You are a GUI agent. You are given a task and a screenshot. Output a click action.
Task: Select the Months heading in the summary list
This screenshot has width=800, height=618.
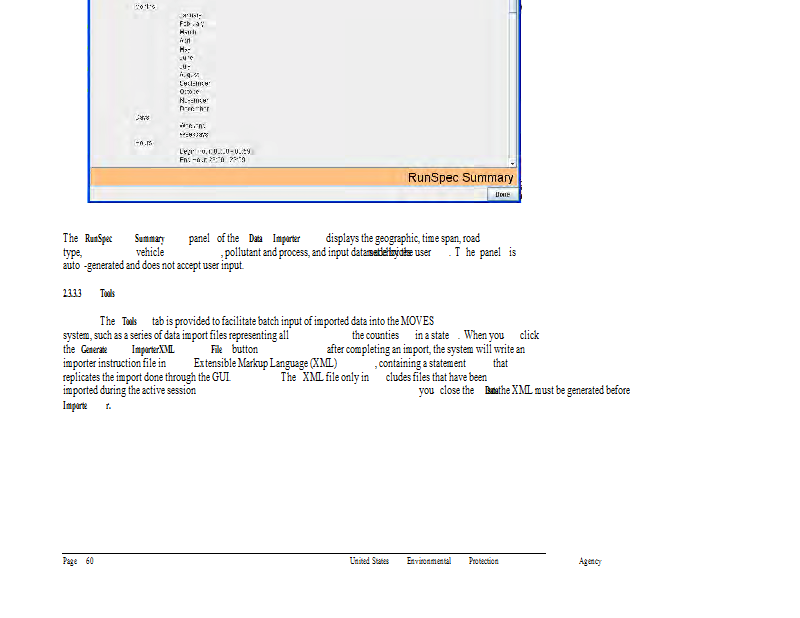tap(144, 7)
